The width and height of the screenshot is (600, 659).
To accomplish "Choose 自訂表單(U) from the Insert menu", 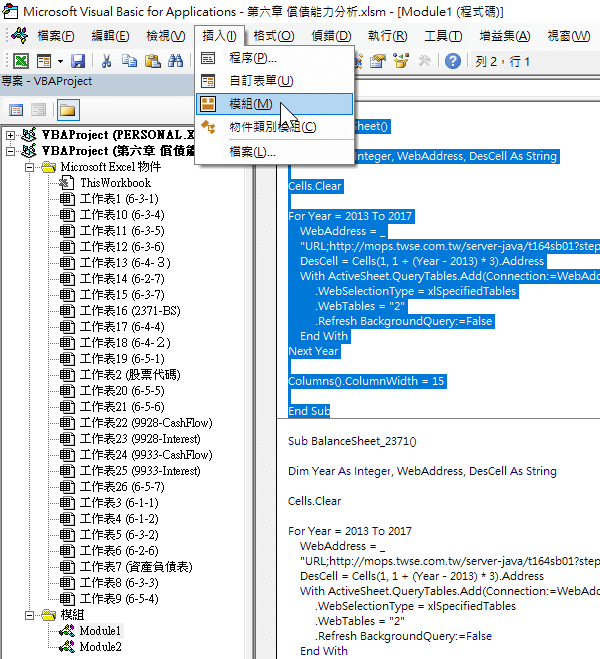I will pyautogui.click(x=274, y=81).
